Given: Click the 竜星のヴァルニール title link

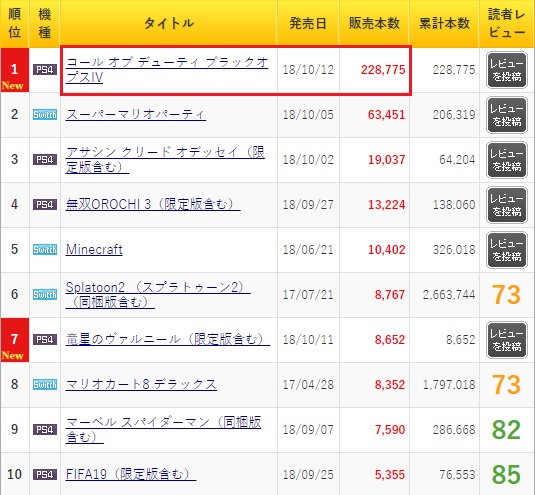Looking at the screenshot, I should click(168, 339).
